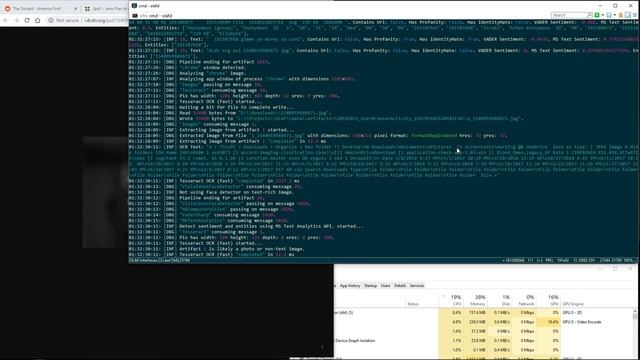Click the ConEmu title bar icon
Screen dimensions: 640x360
click(134, 6)
